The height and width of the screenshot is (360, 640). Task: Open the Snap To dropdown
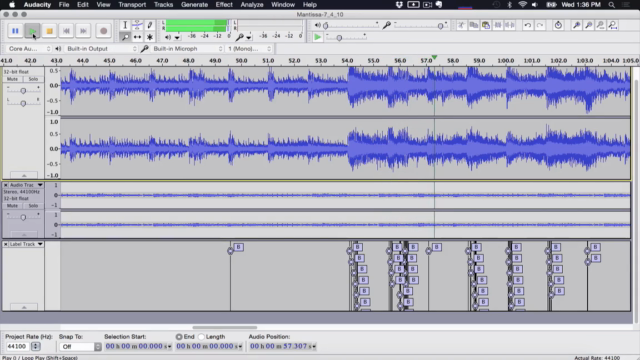(x=80, y=347)
